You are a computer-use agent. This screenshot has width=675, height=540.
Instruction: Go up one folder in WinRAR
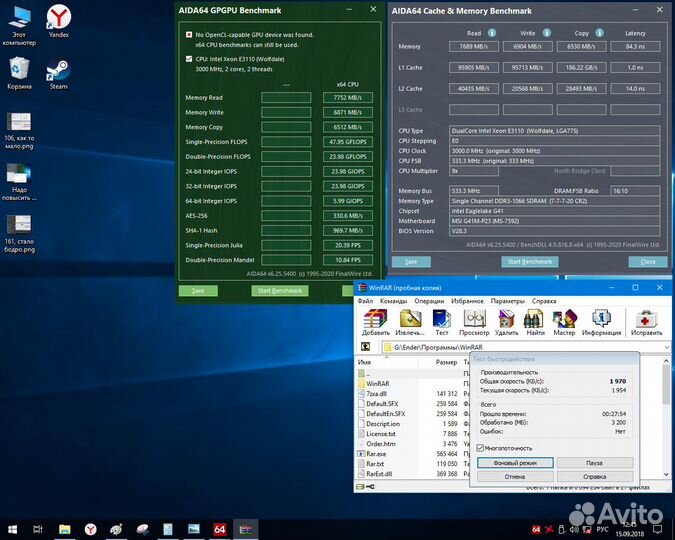[x=365, y=347]
